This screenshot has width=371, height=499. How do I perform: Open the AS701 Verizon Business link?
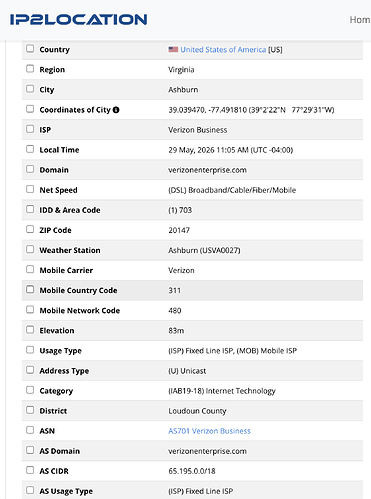(209, 431)
